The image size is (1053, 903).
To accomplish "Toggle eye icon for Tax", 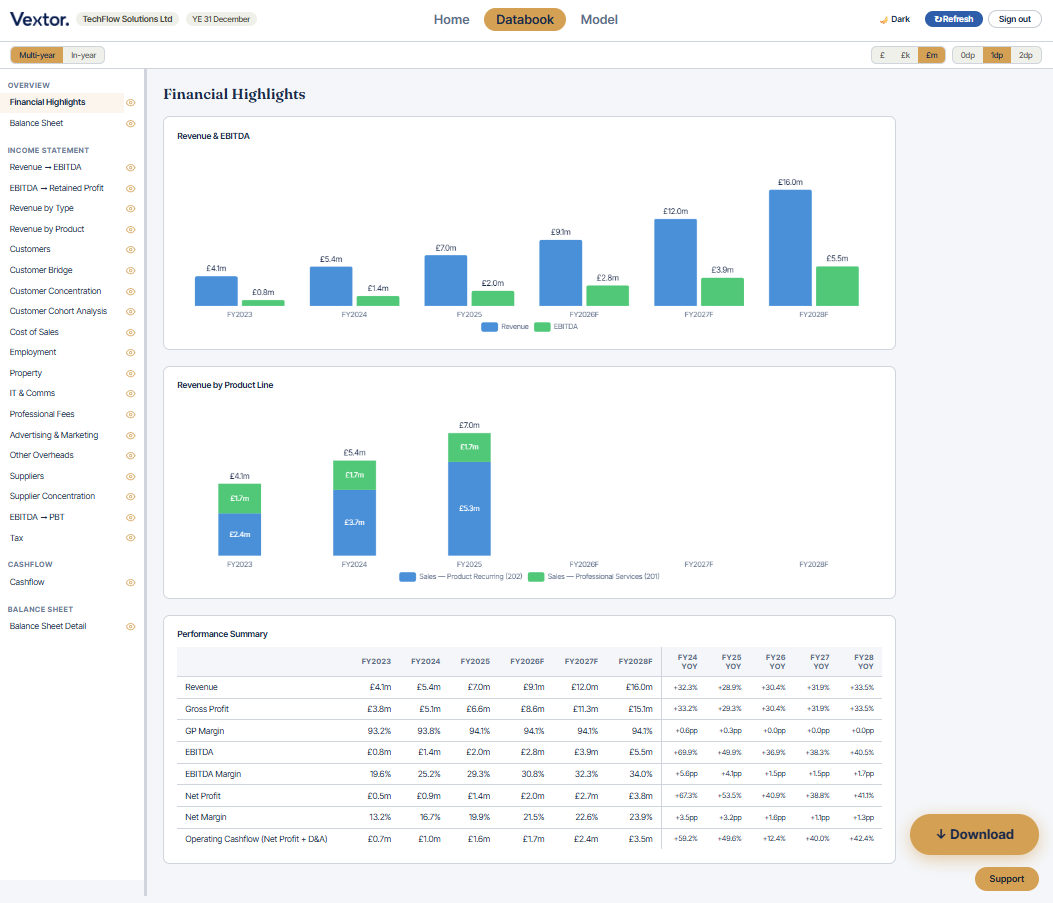I will 131,538.
